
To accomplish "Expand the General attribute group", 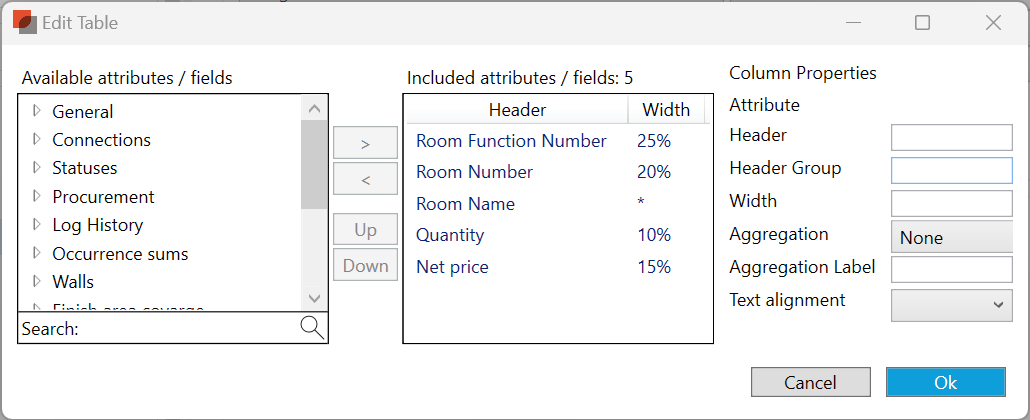I will tap(37, 111).
